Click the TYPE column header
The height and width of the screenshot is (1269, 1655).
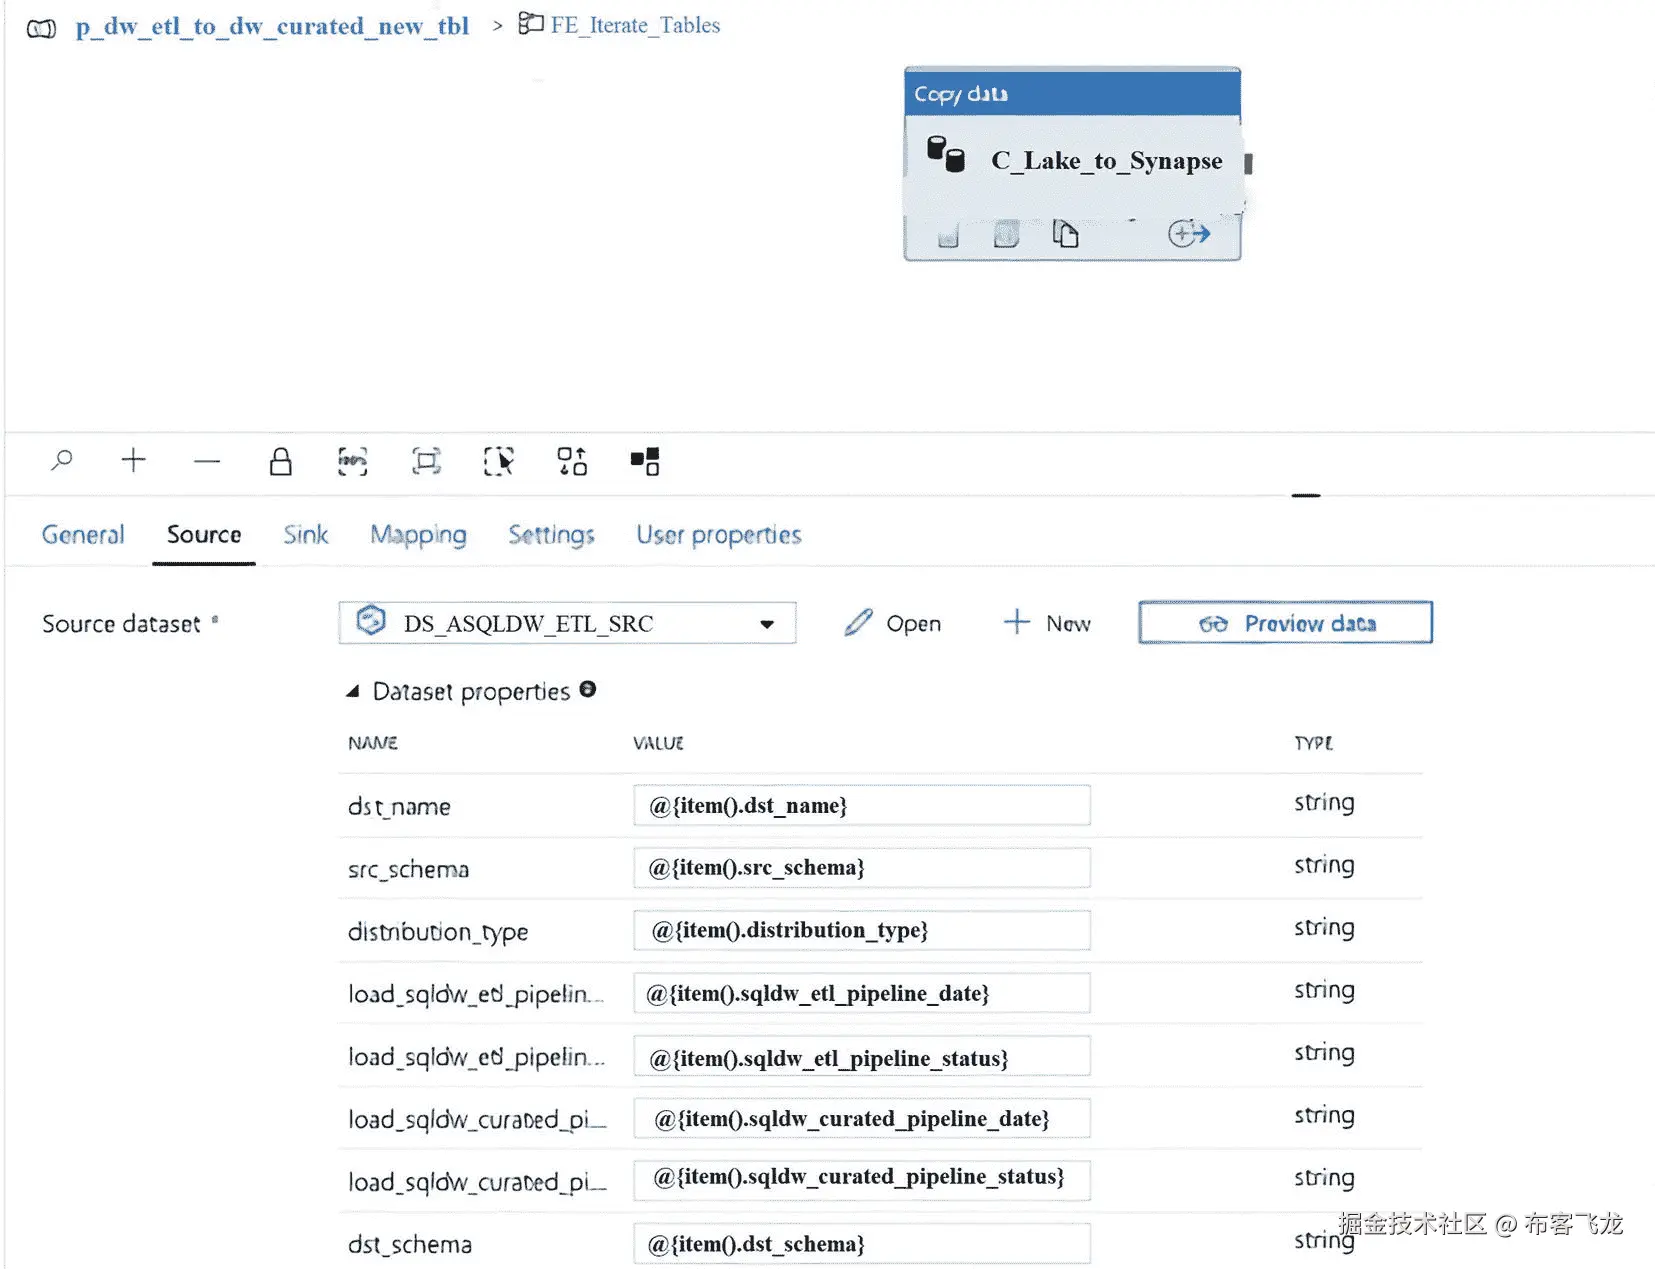[x=1313, y=743]
